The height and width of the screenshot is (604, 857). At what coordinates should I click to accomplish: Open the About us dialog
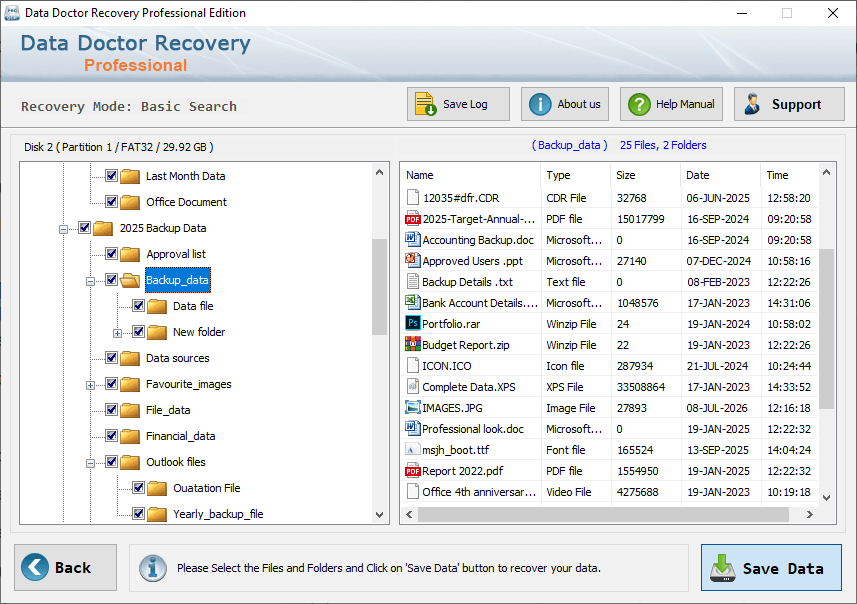(x=565, y=104)
